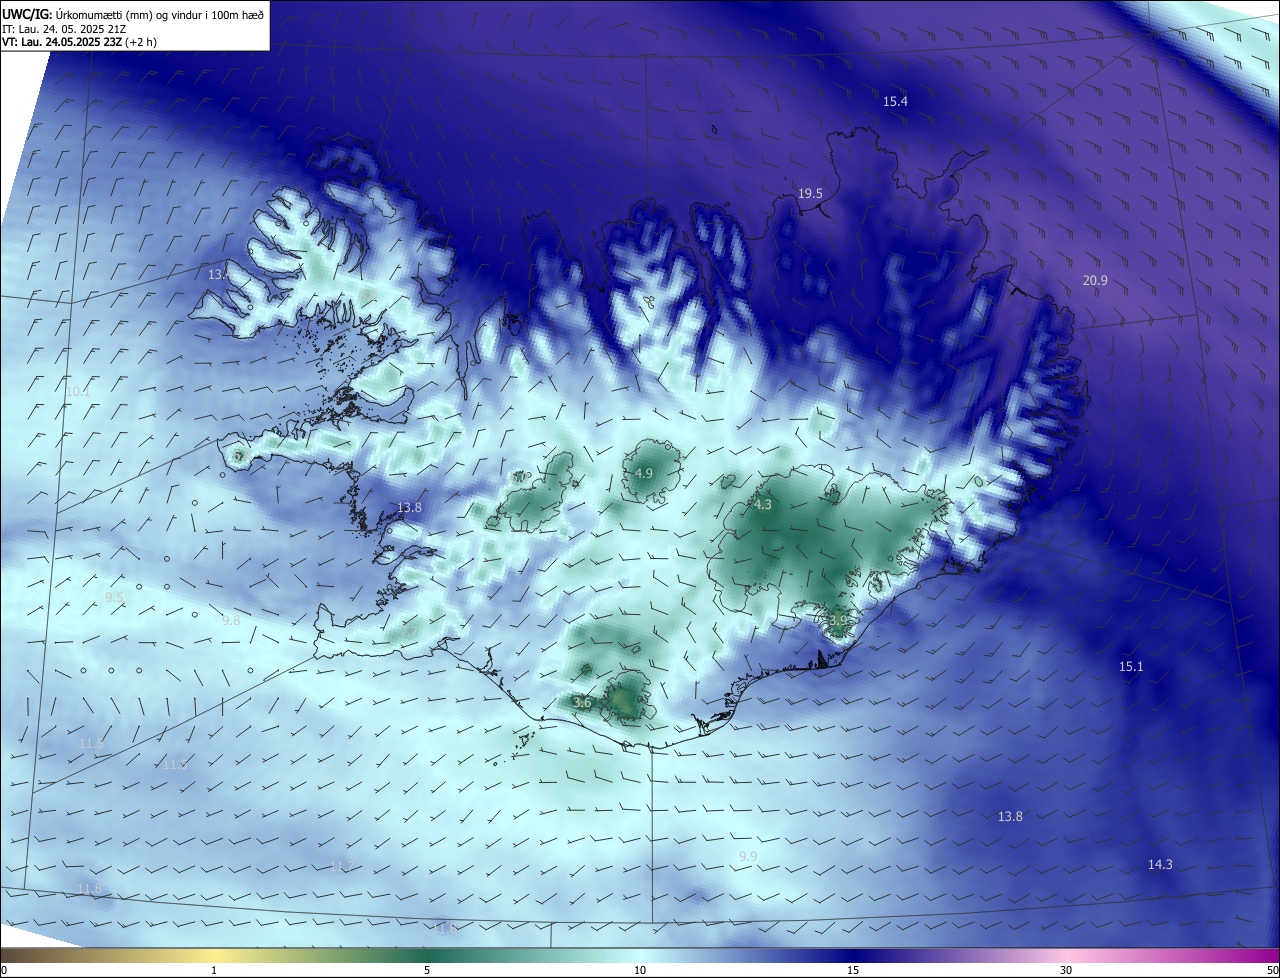Click the 19.5 value label

click(810, 193)
